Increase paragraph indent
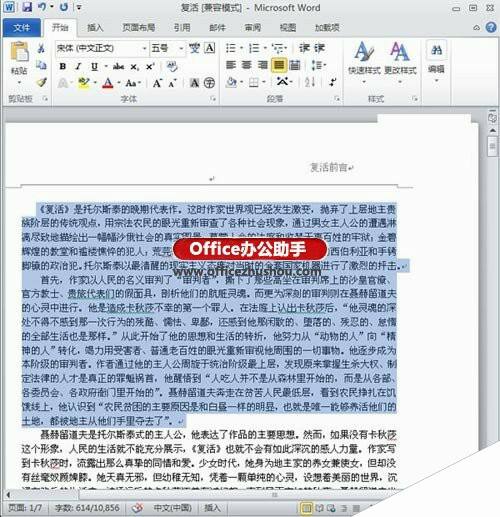 (319, 48)
